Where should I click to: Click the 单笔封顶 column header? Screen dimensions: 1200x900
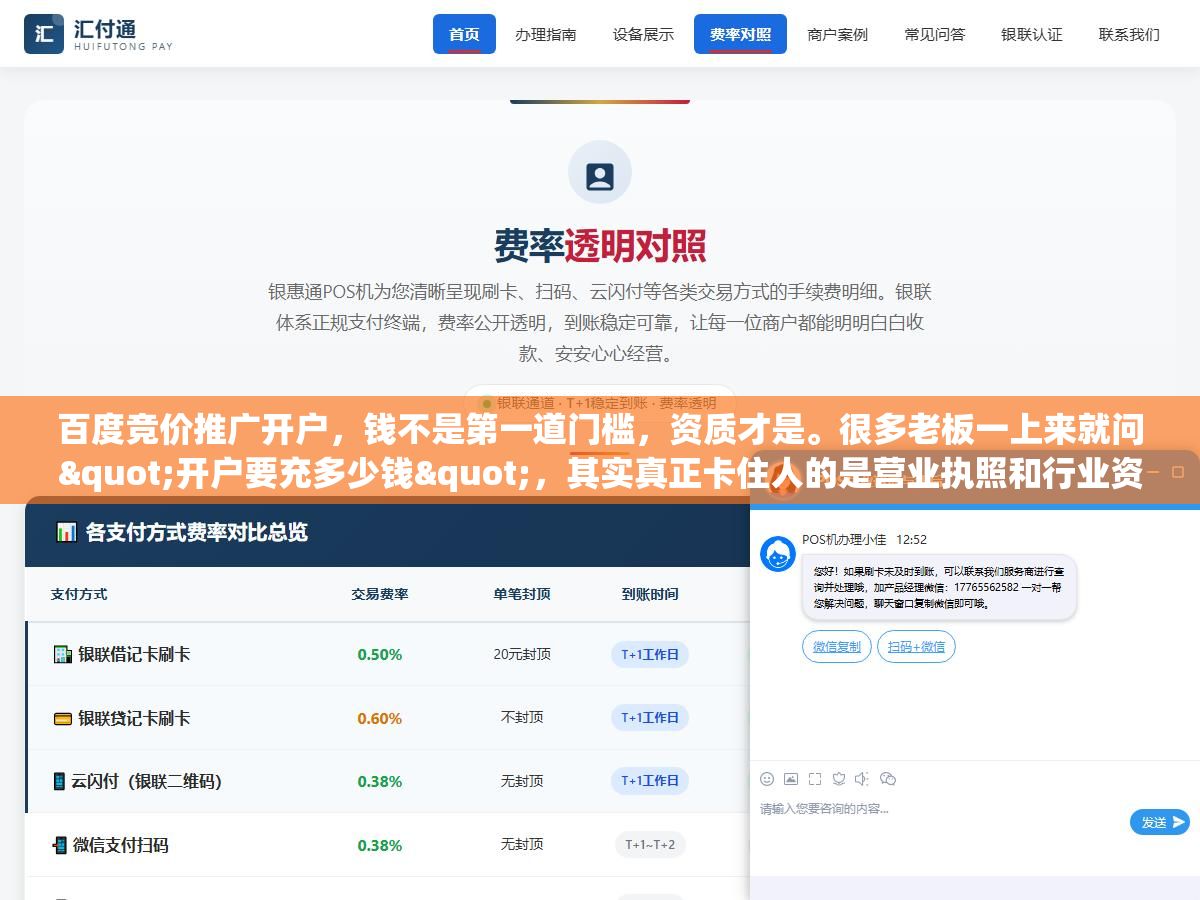(x=522, y=594)
